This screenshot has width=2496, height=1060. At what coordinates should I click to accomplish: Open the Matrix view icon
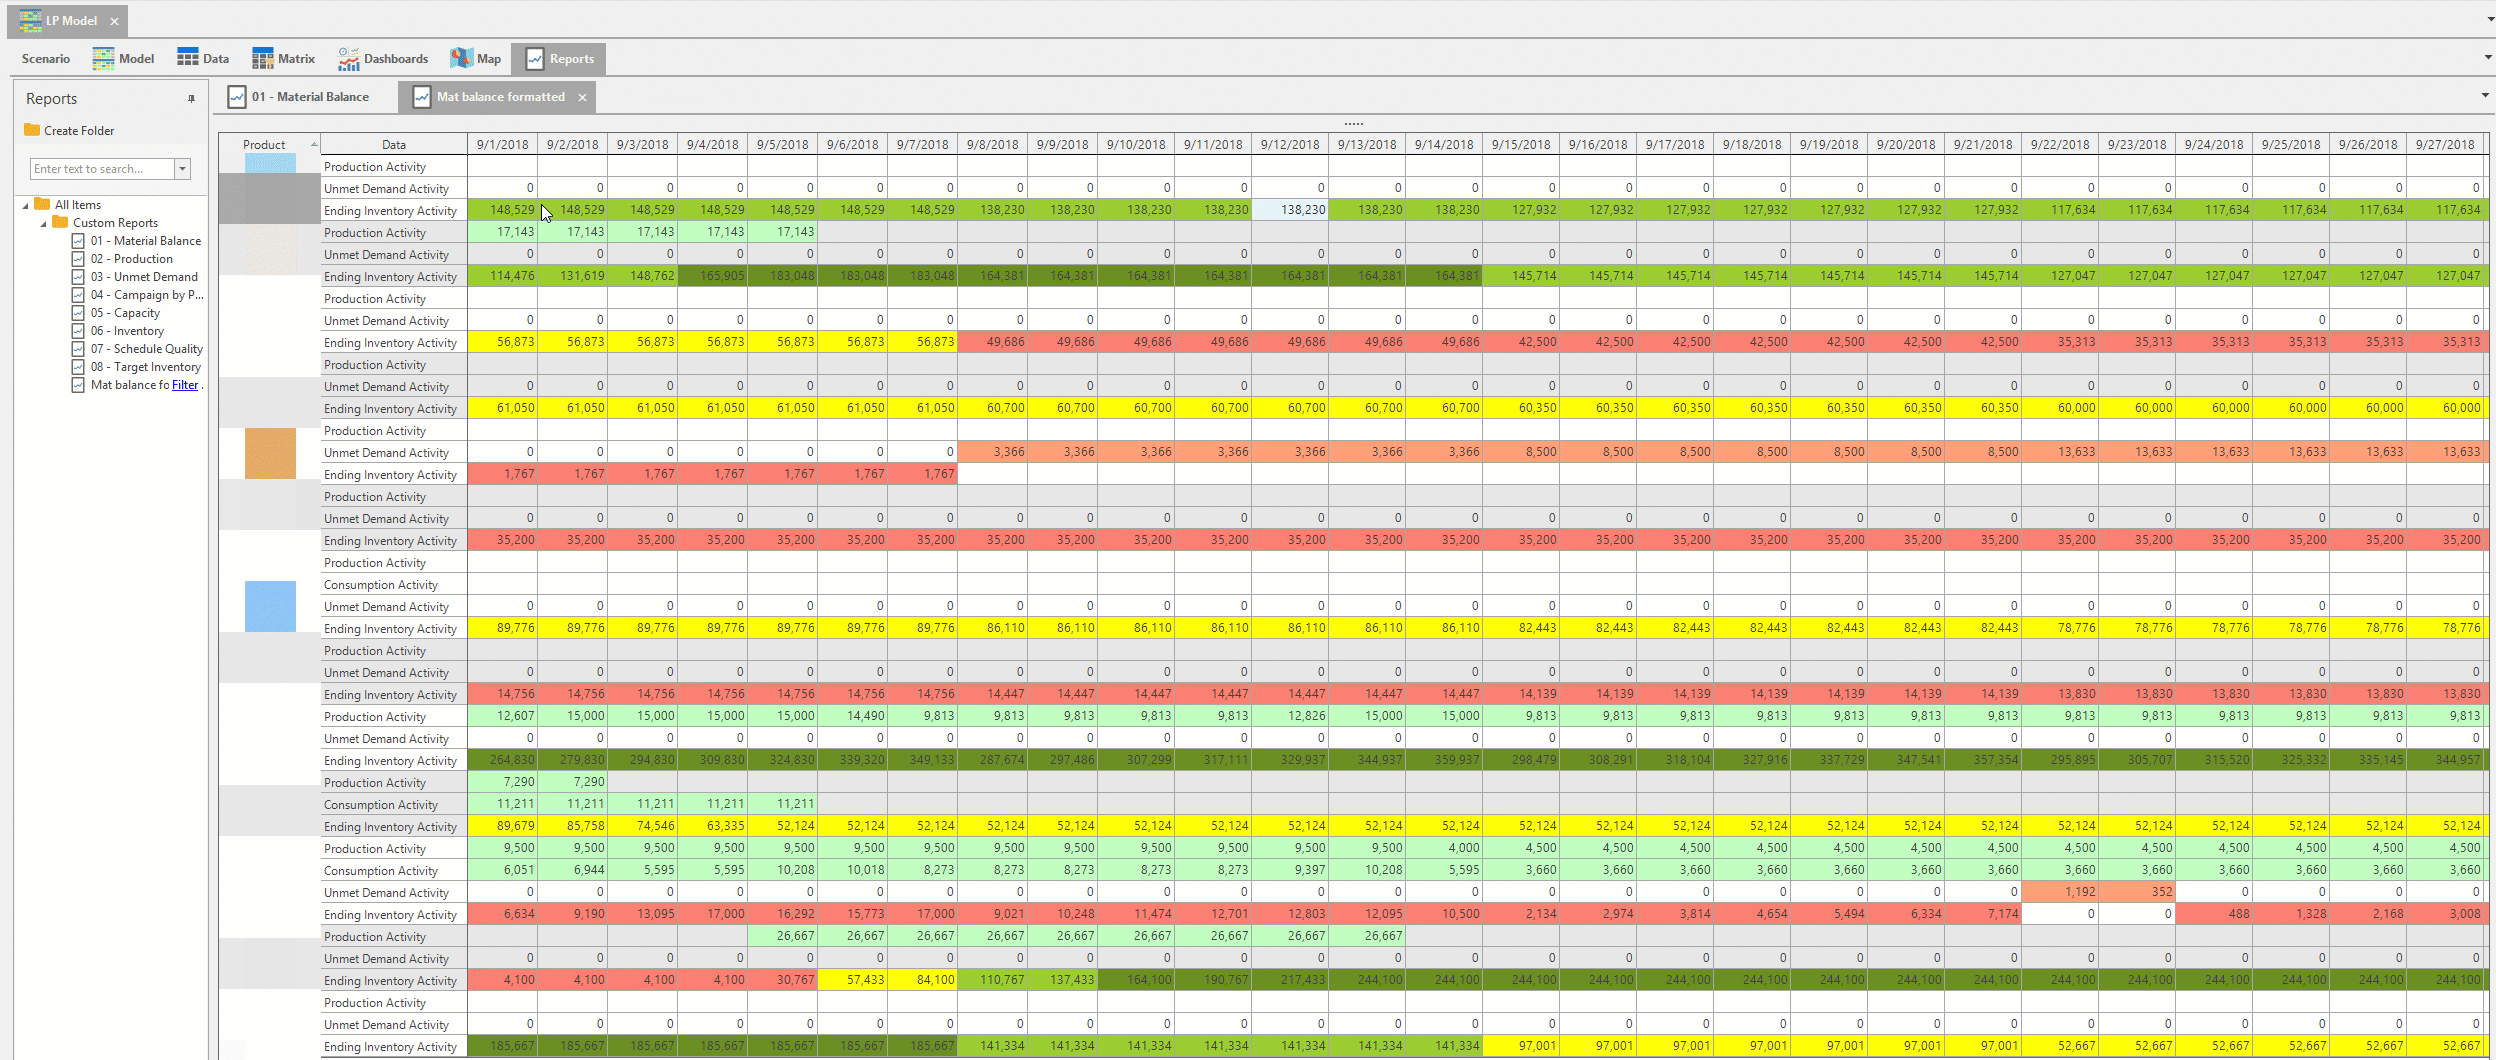(x=263, y=59)
